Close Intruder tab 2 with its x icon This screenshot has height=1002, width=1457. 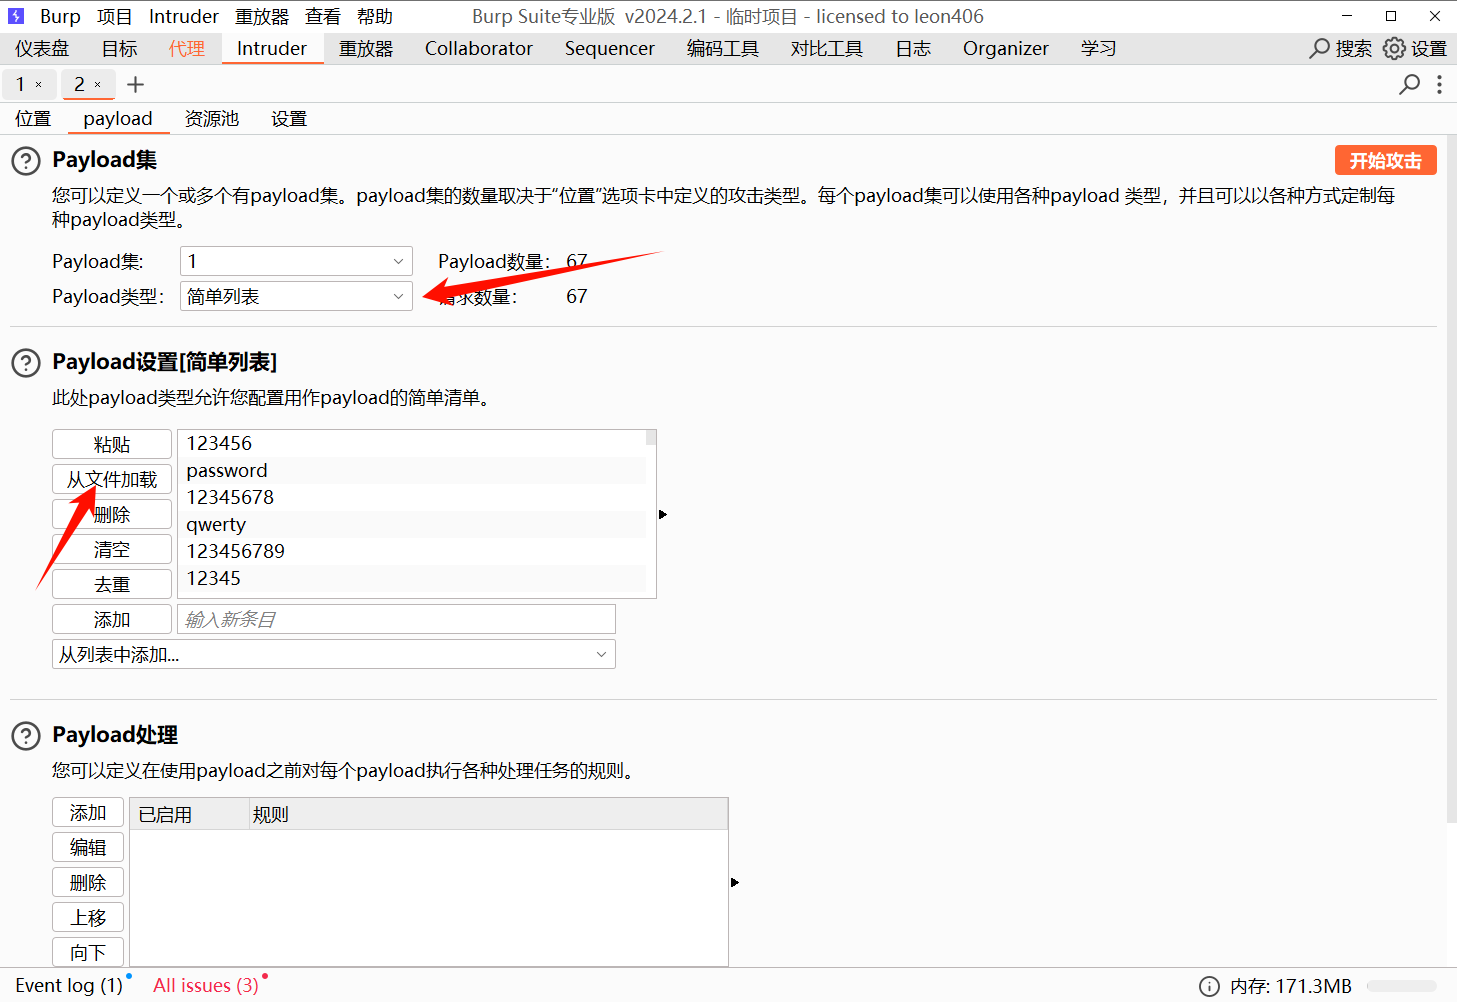[x=97, y=85]
